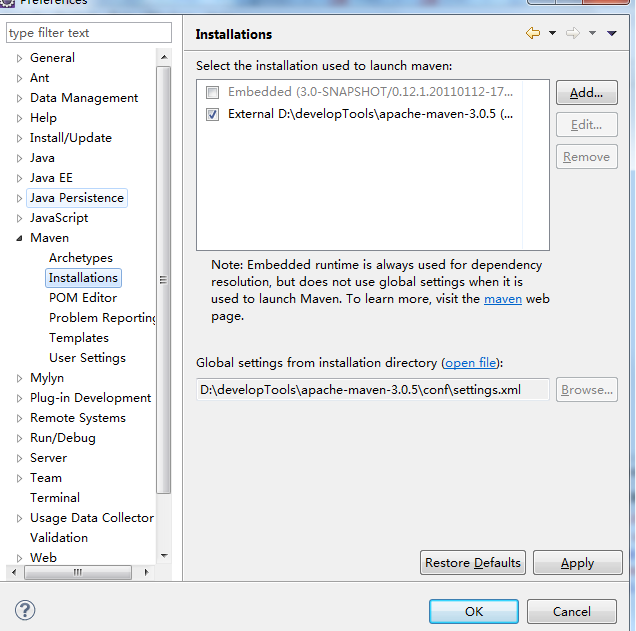Focus the type filter text field
Screen dimensions: 636x631
coord(89,33)
